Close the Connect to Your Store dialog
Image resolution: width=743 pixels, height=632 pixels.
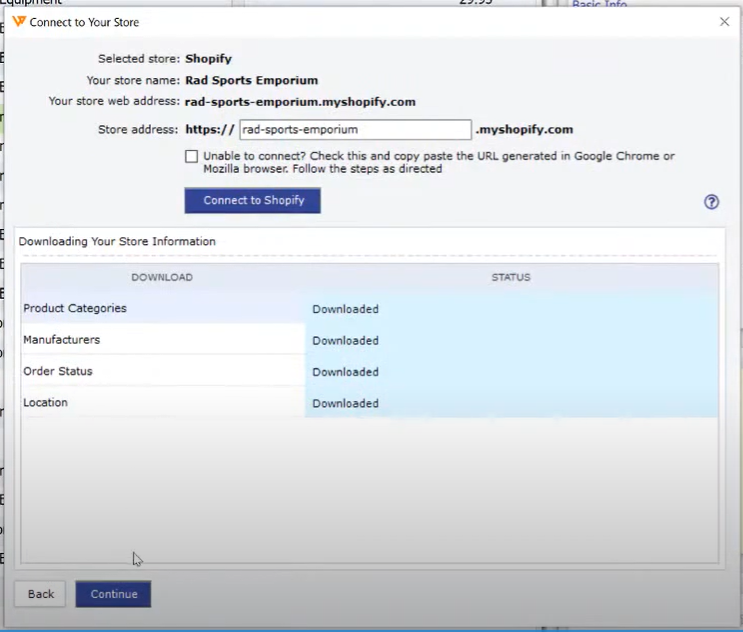tap(724, 22)
